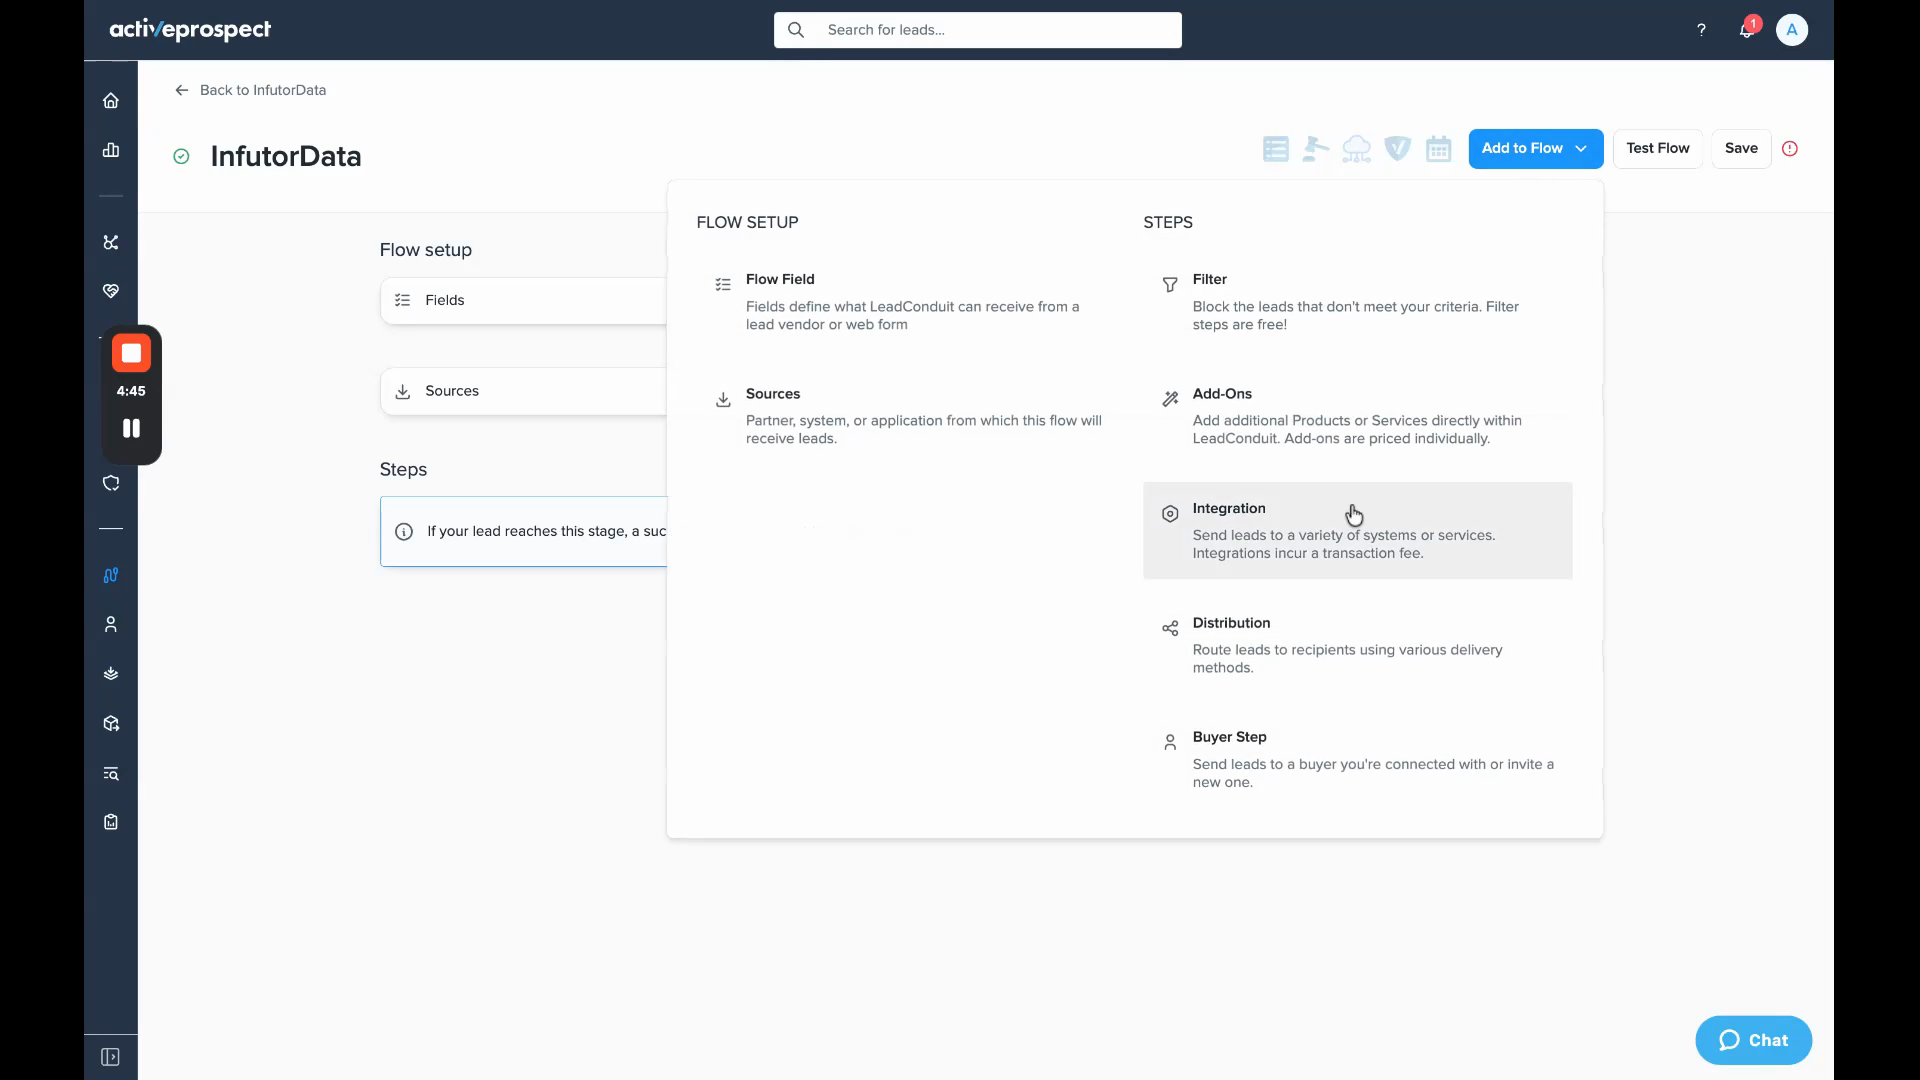Choose the Distribution step option
The image size is (1920, 1080).
tap(1358, 645)
